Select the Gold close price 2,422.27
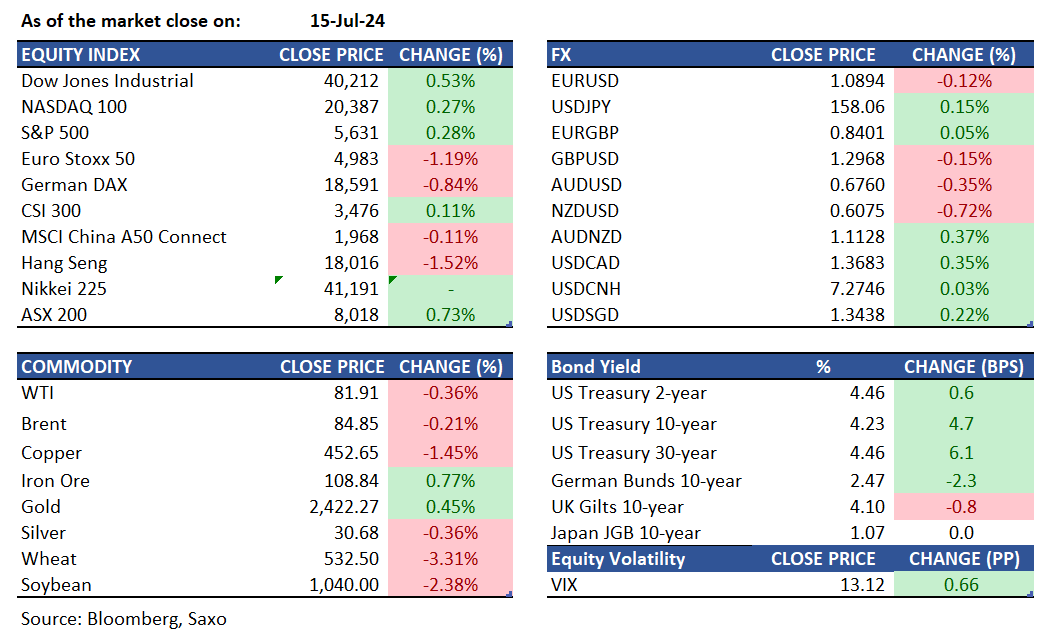 point(340,507)
